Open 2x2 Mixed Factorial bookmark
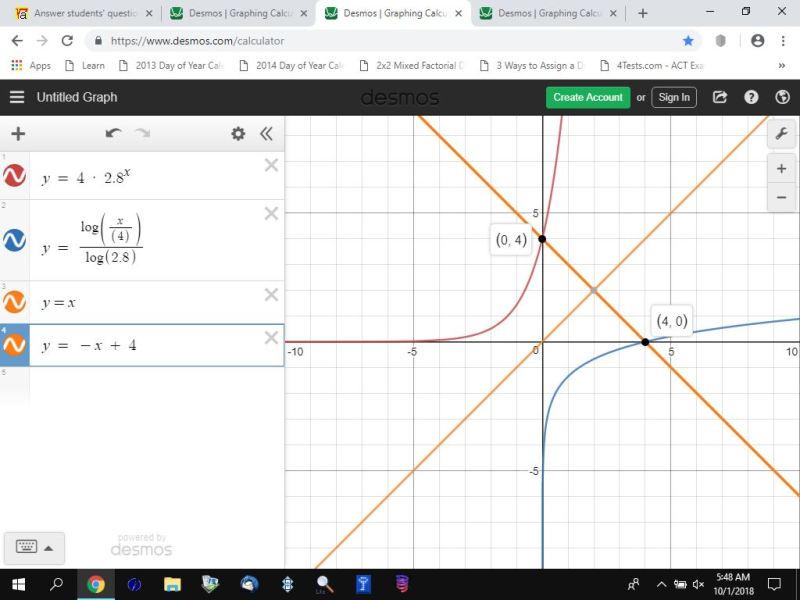 [412, 65]
